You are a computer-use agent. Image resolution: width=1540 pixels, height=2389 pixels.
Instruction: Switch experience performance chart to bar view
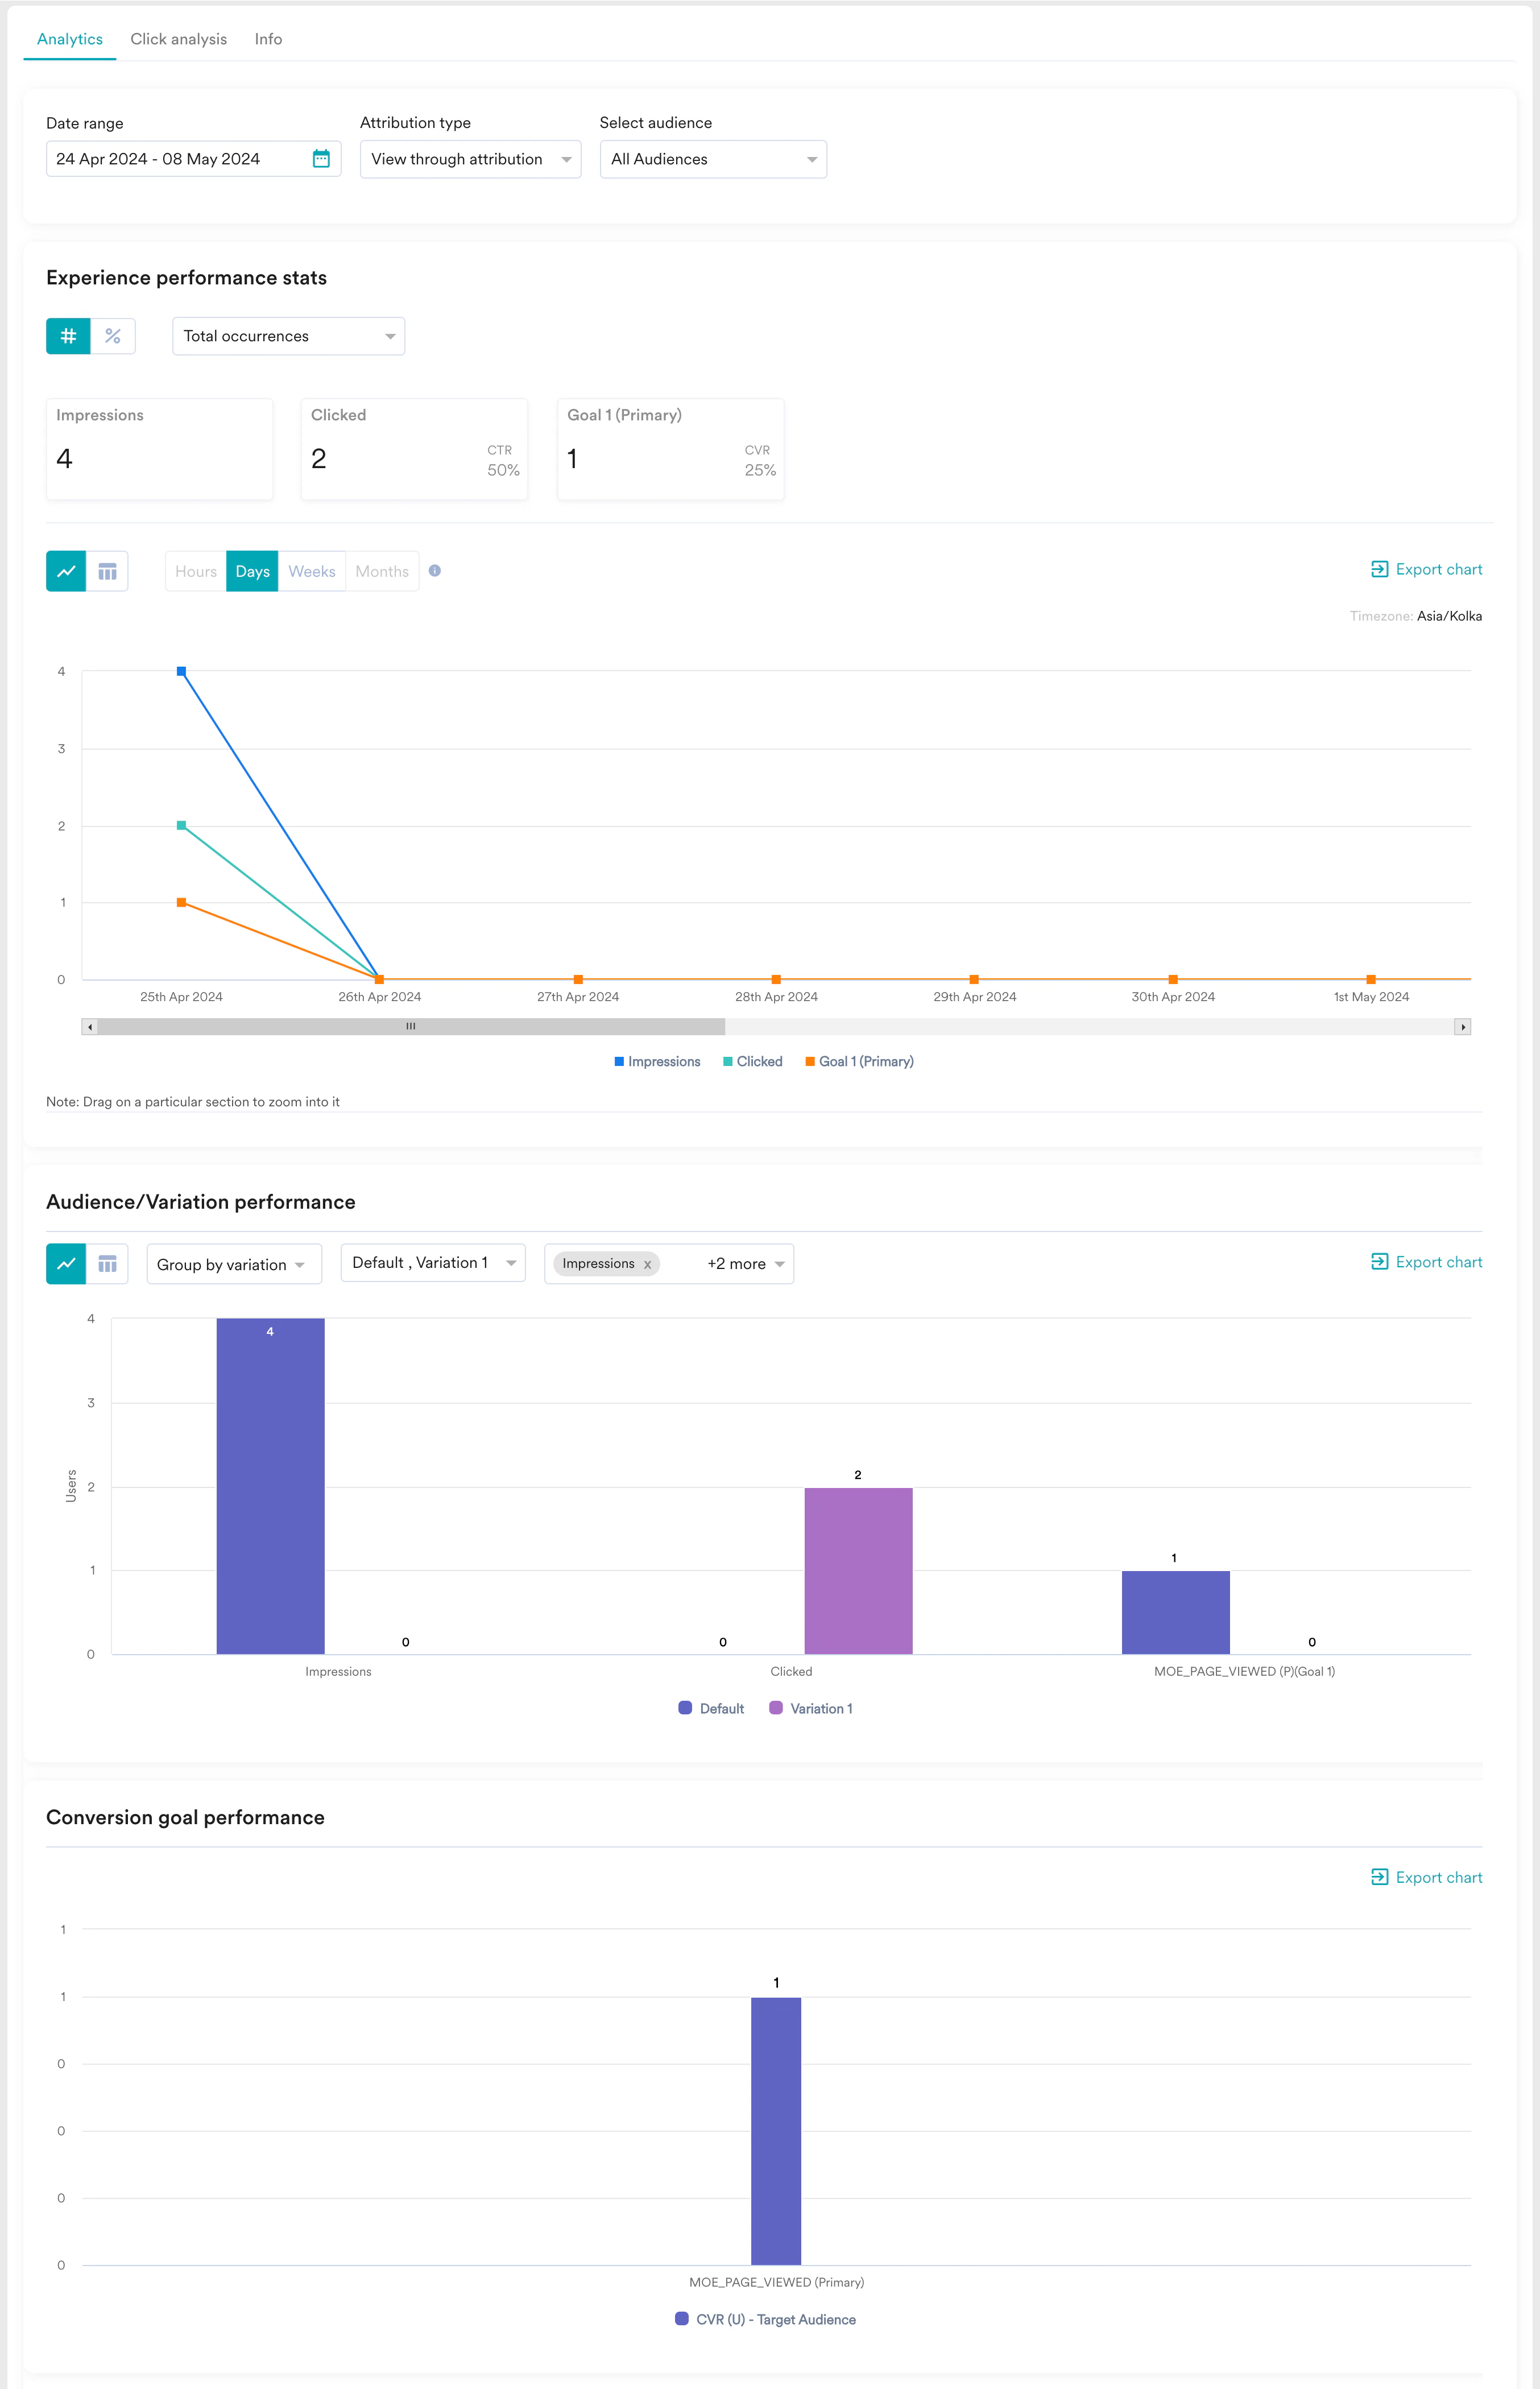point(108,571)
